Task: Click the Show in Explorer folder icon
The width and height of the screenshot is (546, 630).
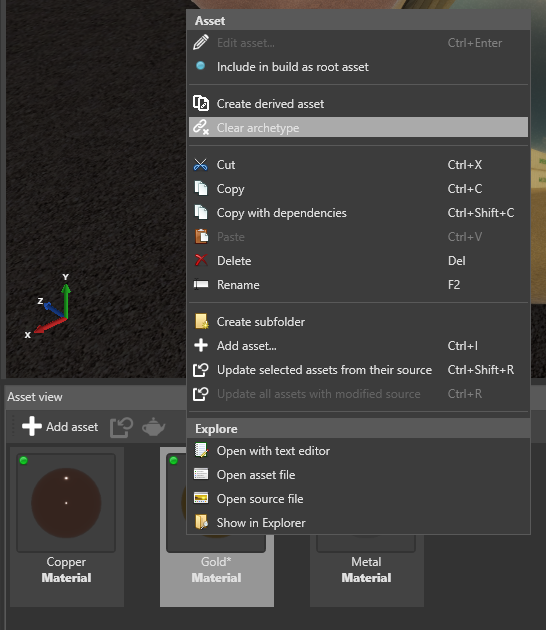Action: pyautogui.click(x=201, y=522)
